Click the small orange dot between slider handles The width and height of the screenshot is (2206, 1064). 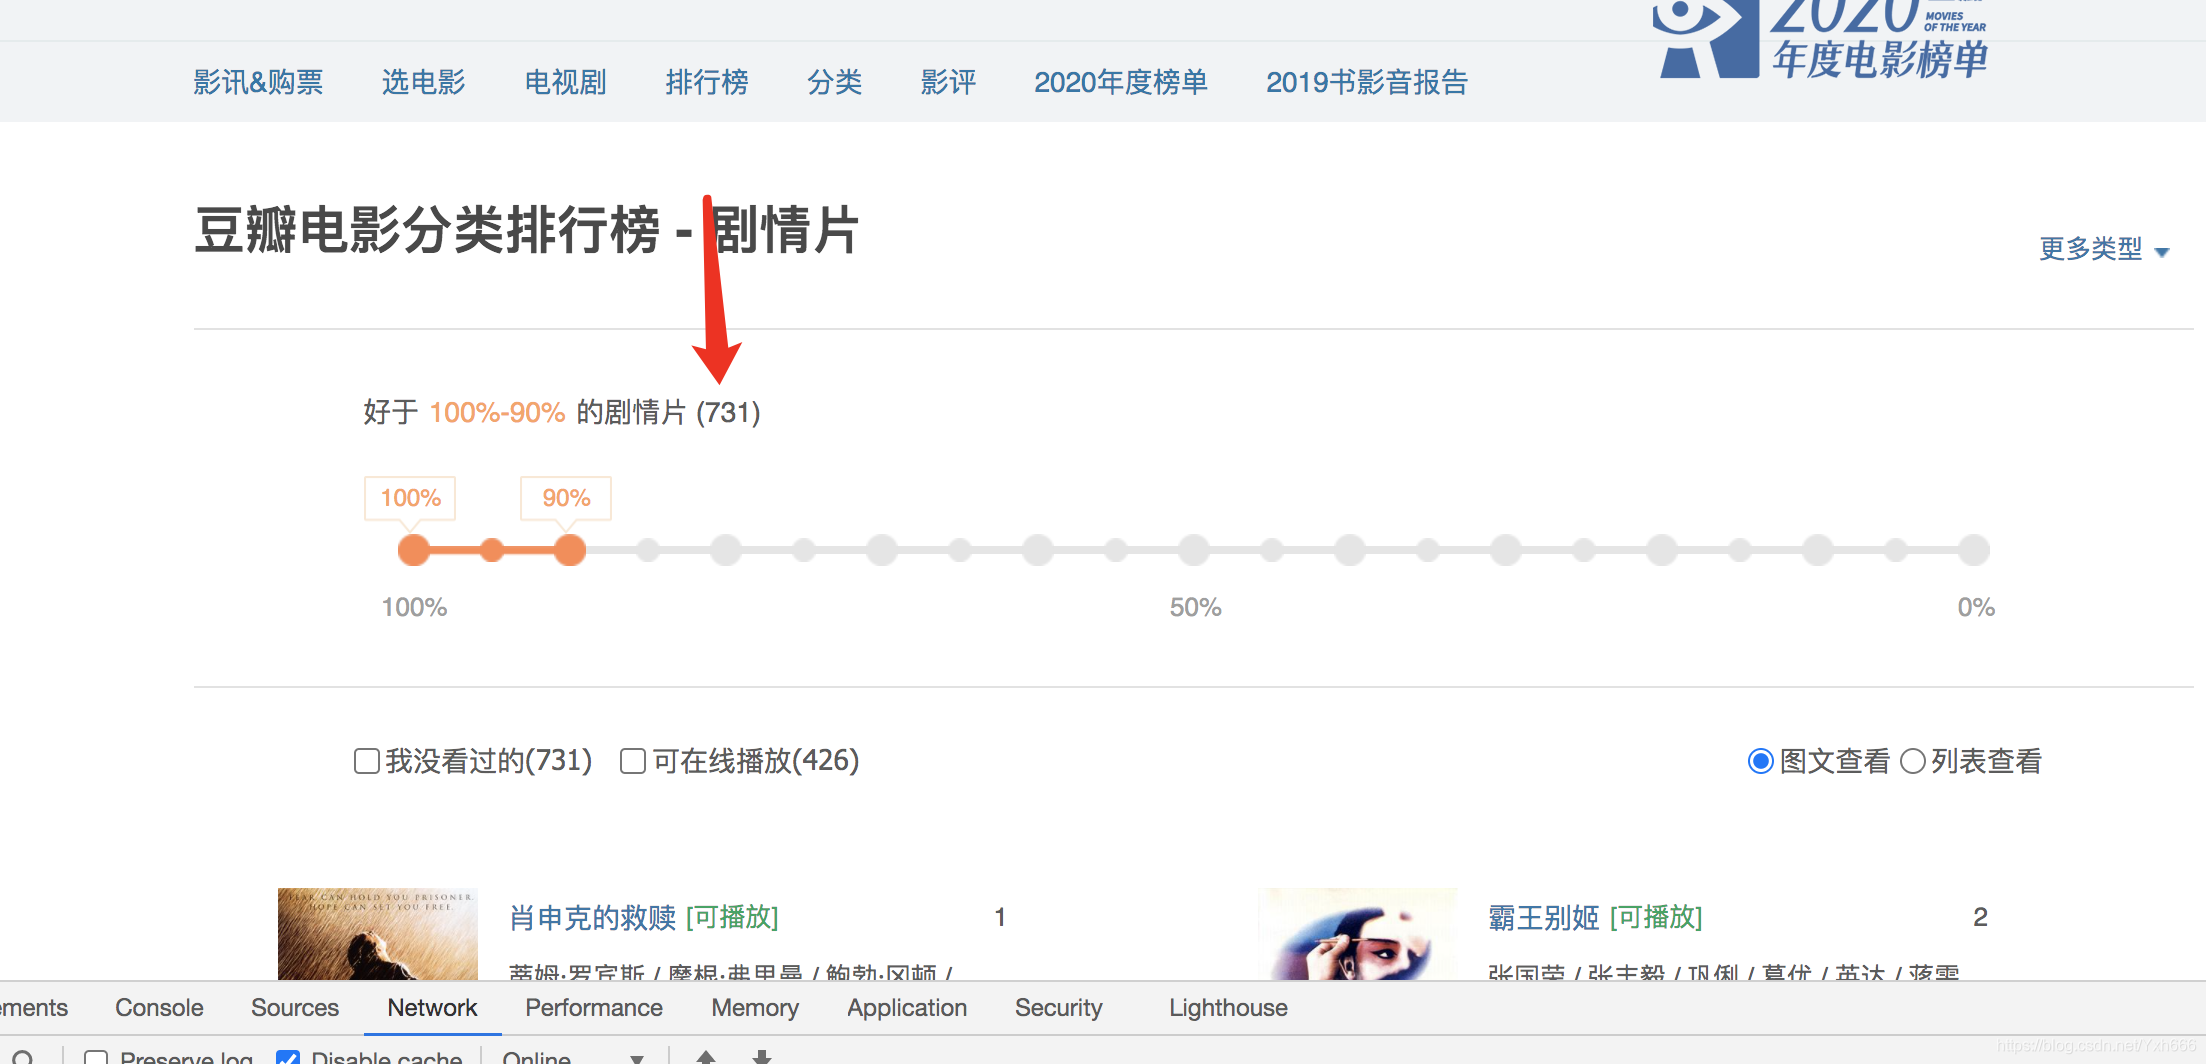[x=492, y=550]
